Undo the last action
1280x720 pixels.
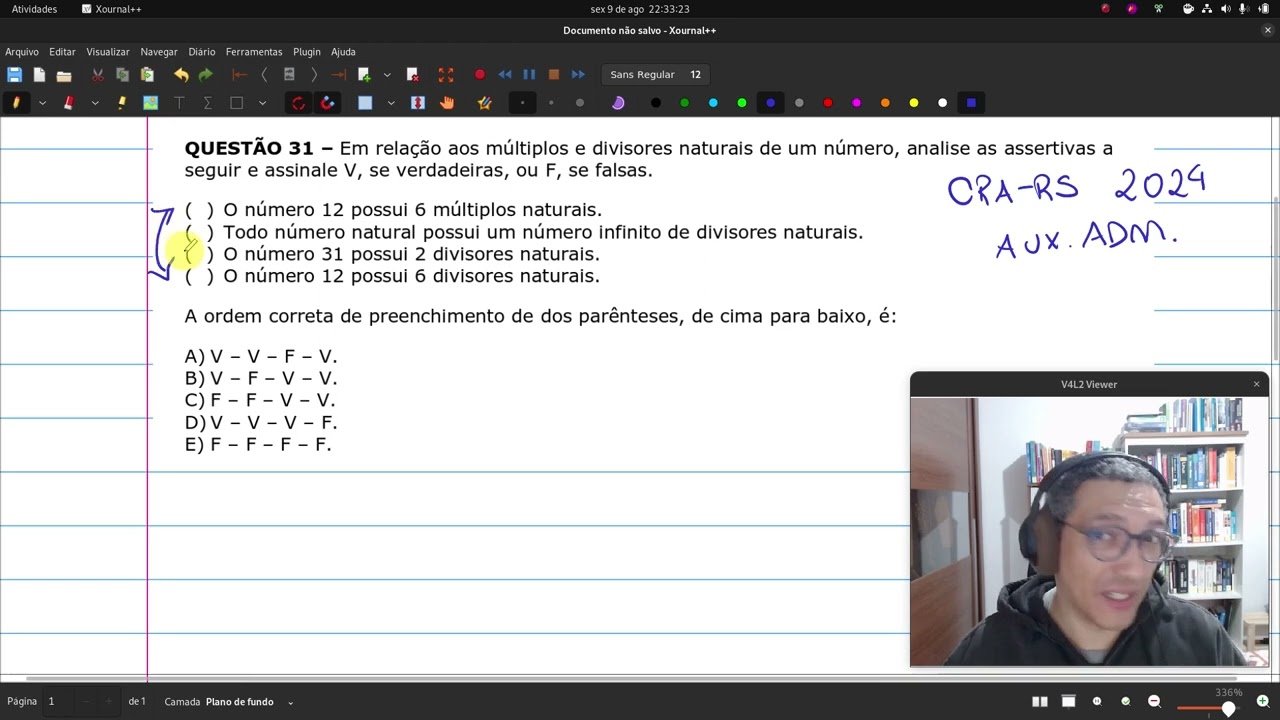pyautogui.click(x=181, y=75)
